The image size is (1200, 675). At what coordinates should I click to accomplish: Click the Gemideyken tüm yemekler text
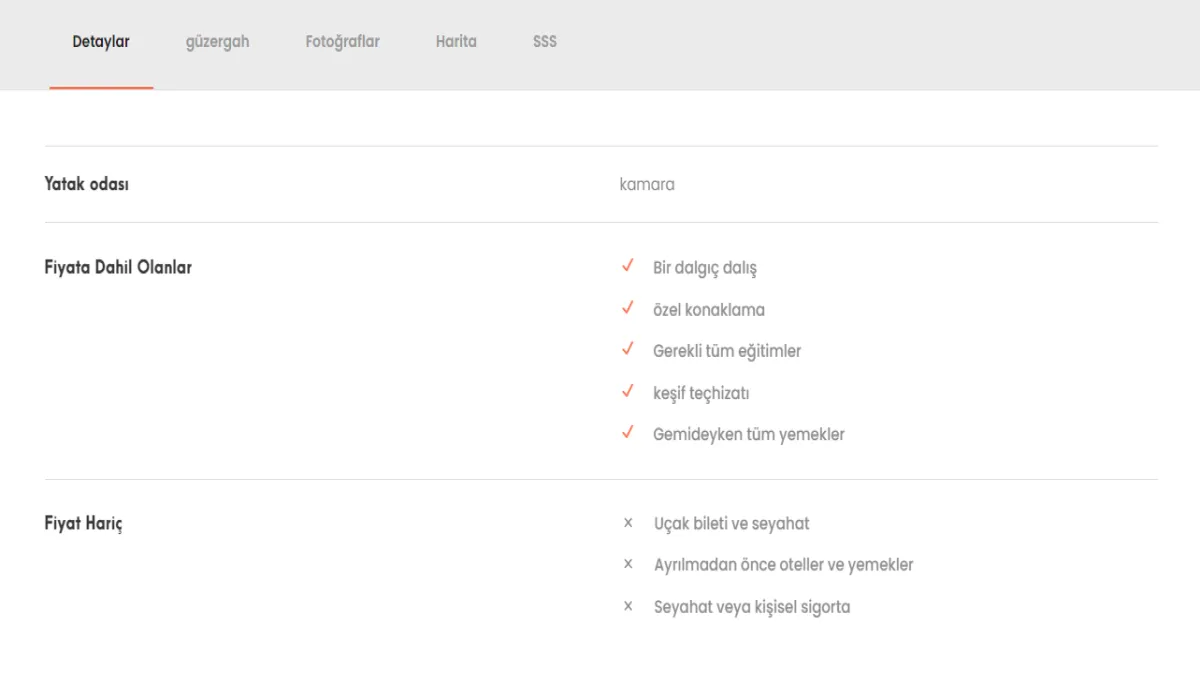pyautogui.click(x=749, y=434)
